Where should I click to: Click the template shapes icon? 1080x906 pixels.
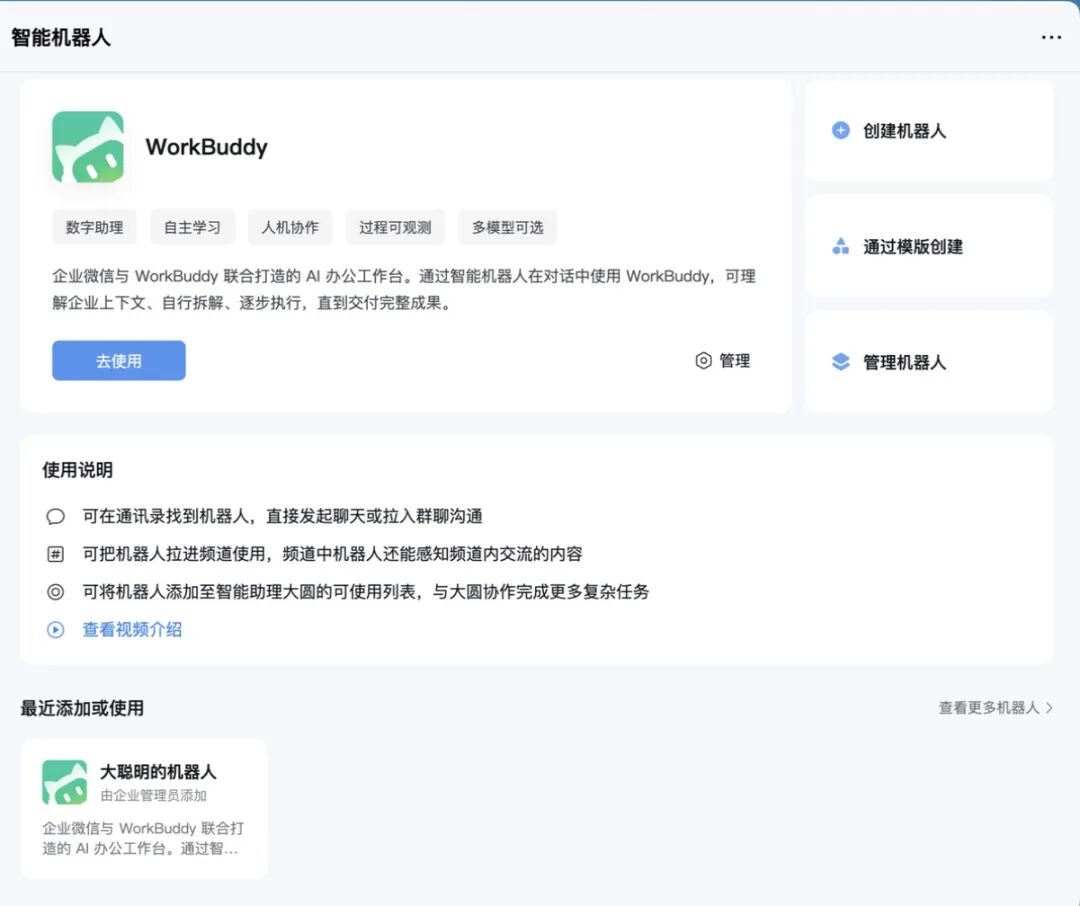pyautogui.click(x=840, y=246)
